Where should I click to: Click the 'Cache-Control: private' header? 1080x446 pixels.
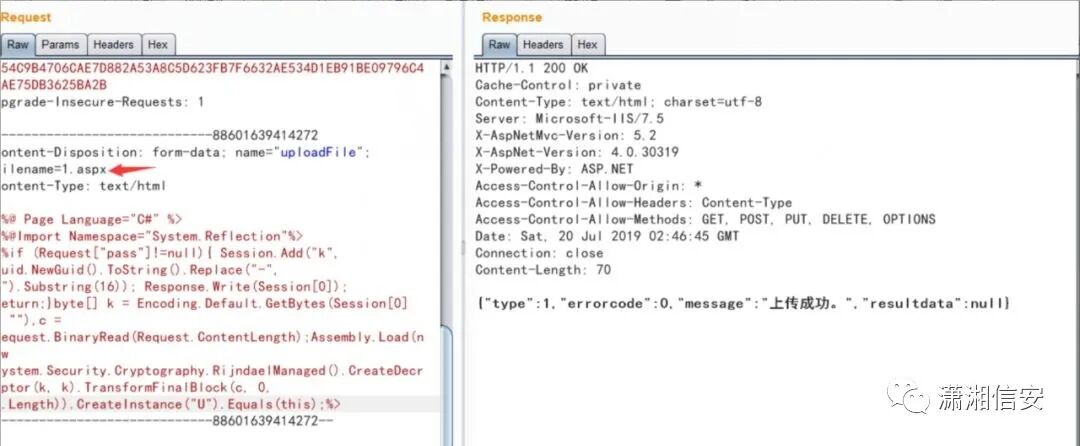(558, 85)
